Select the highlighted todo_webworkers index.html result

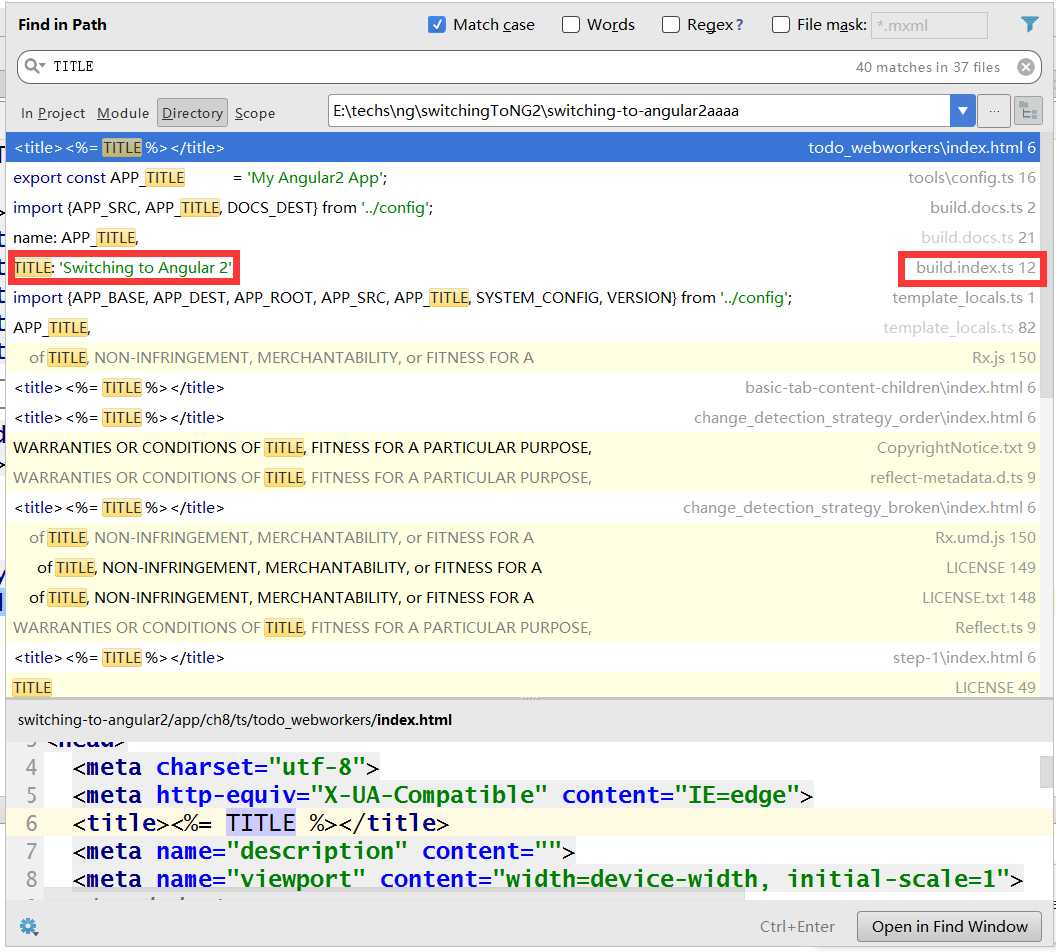[523, 147]
